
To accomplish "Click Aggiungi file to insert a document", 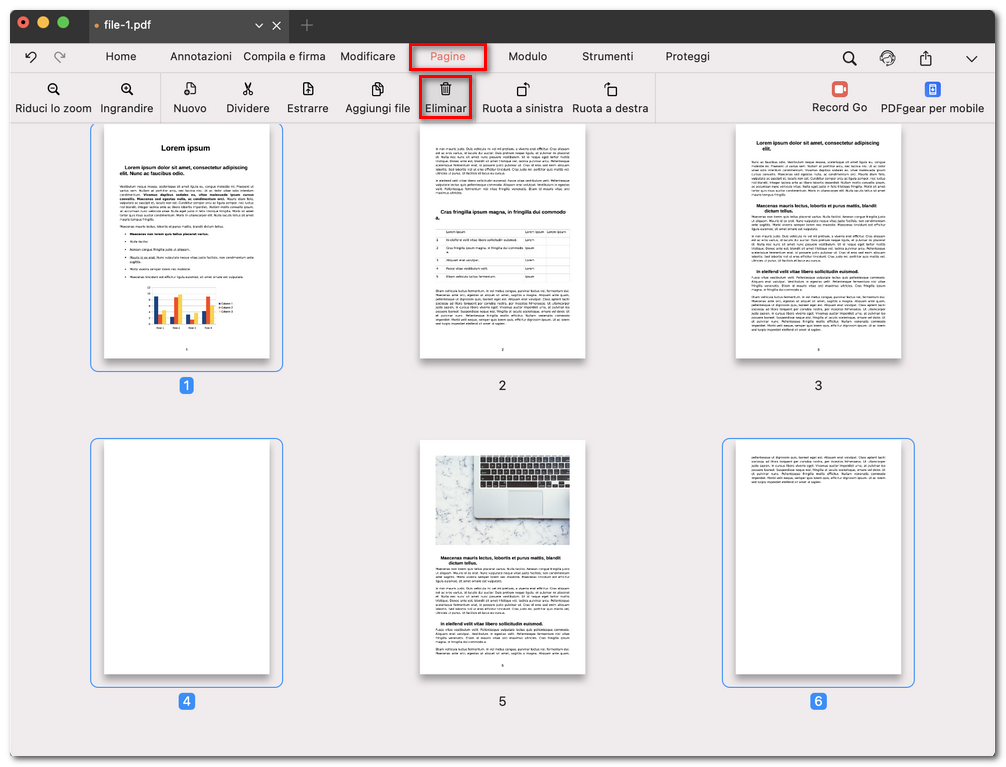I will coord(377,98).
